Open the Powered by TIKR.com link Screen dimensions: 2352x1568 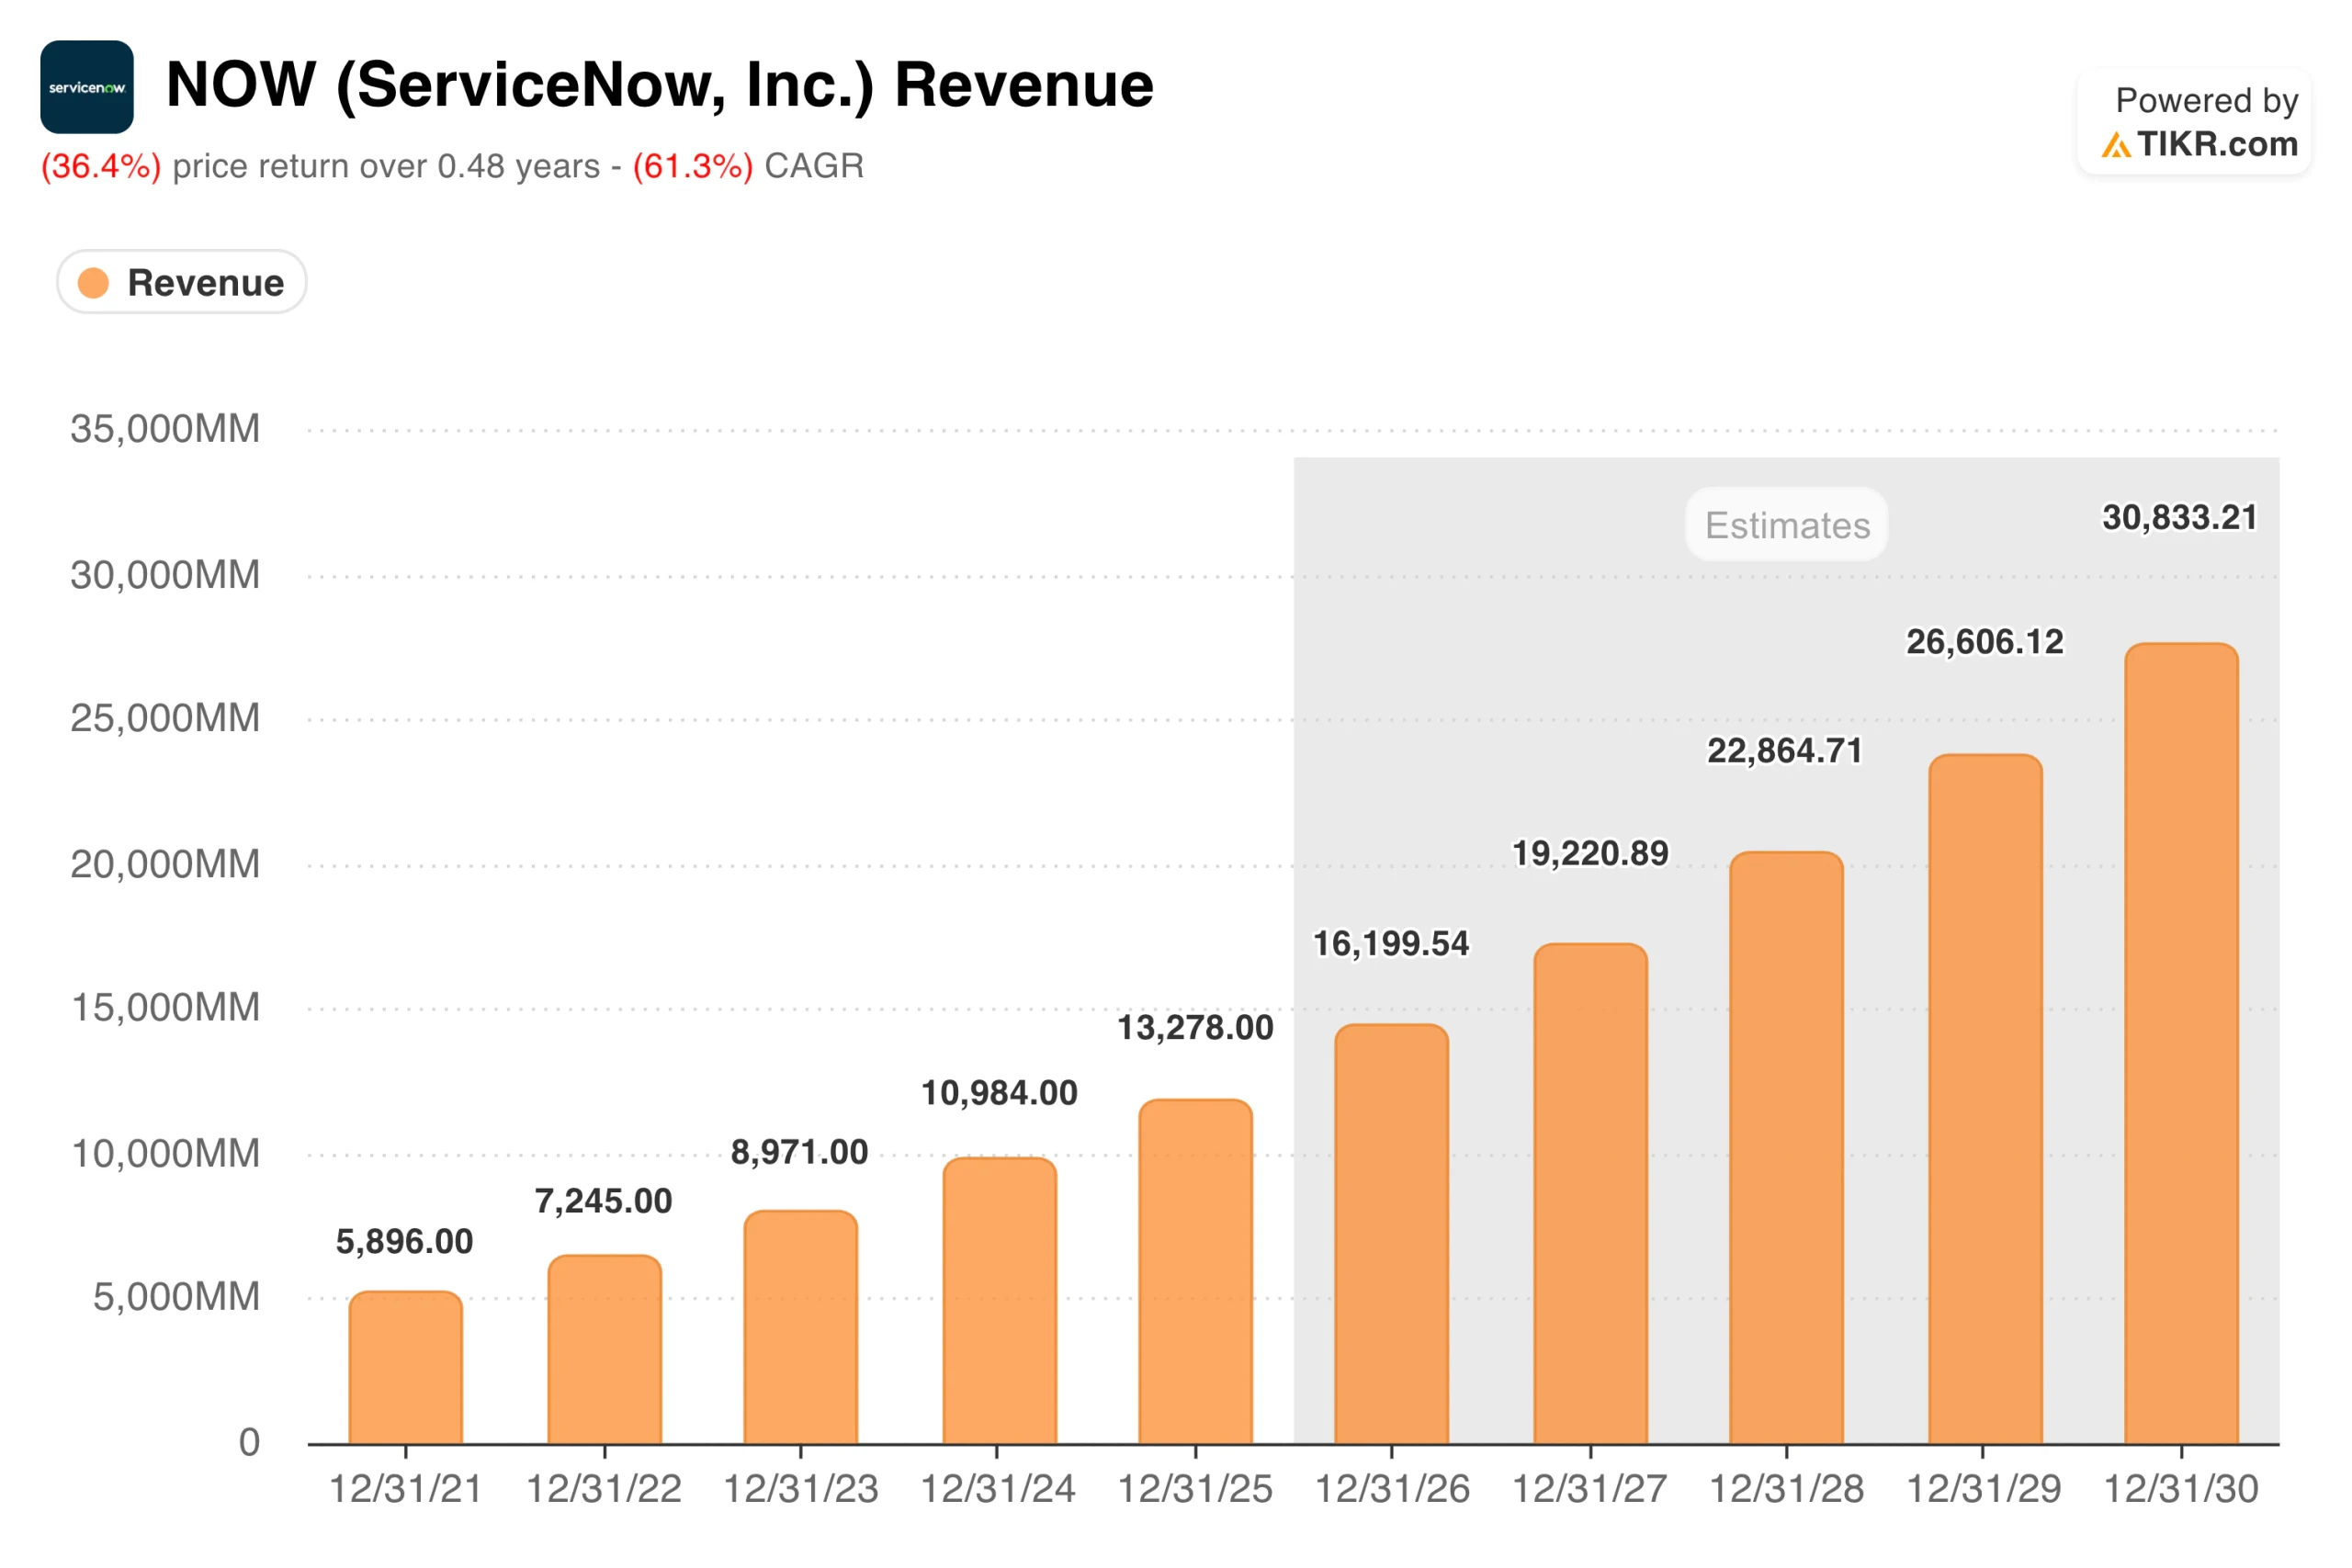tap(2194, 122)
